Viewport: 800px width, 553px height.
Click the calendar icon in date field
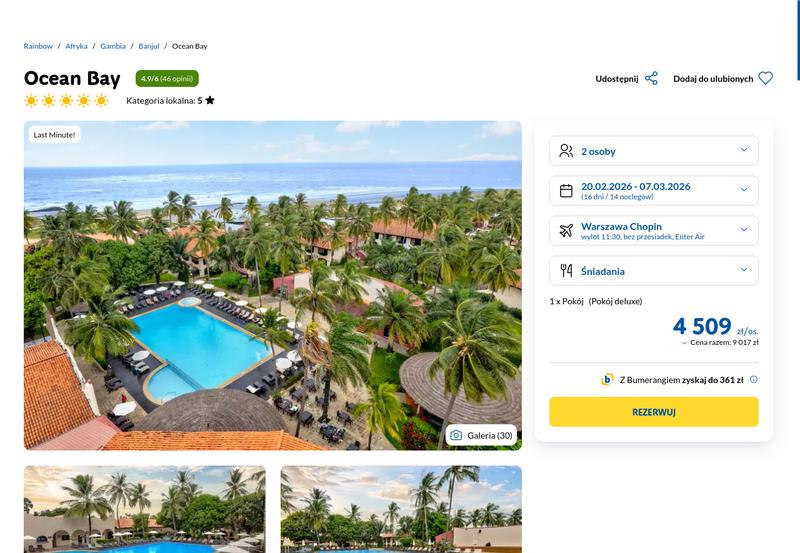click(x=566, y=191)
